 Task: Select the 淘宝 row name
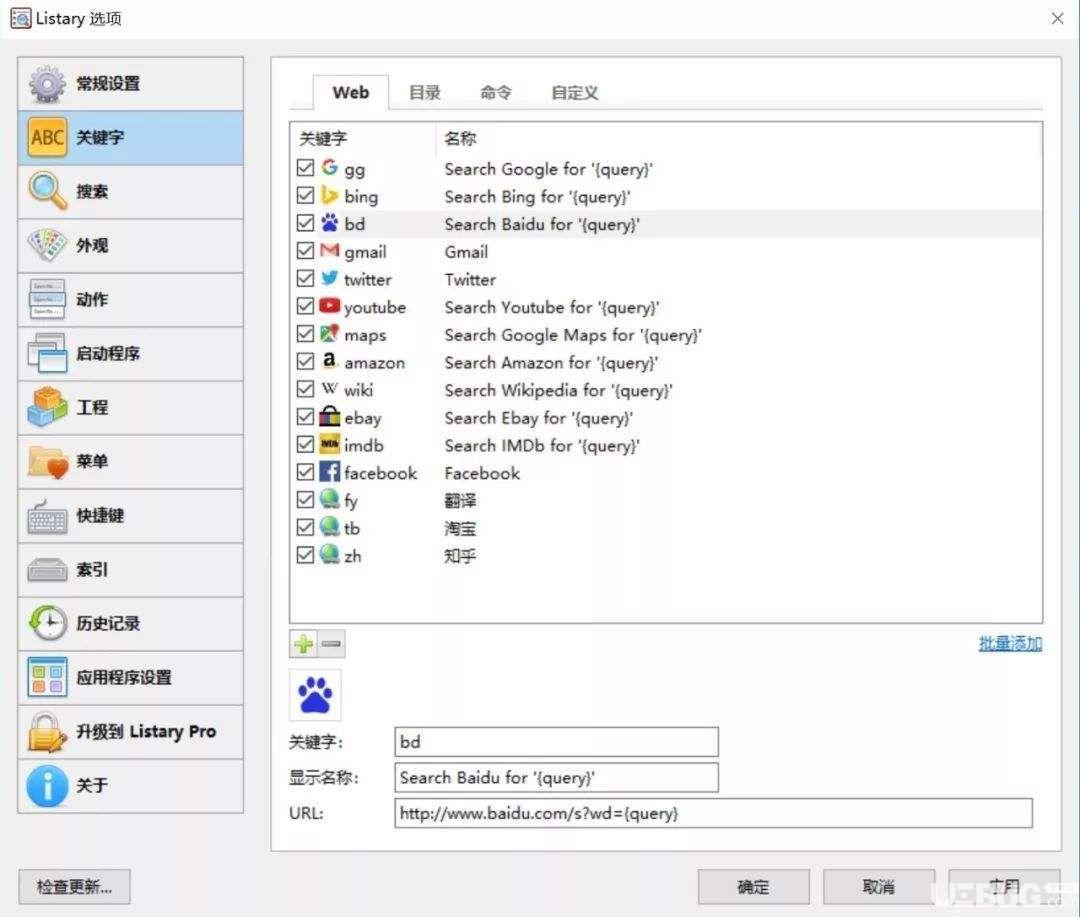(460, 529)
